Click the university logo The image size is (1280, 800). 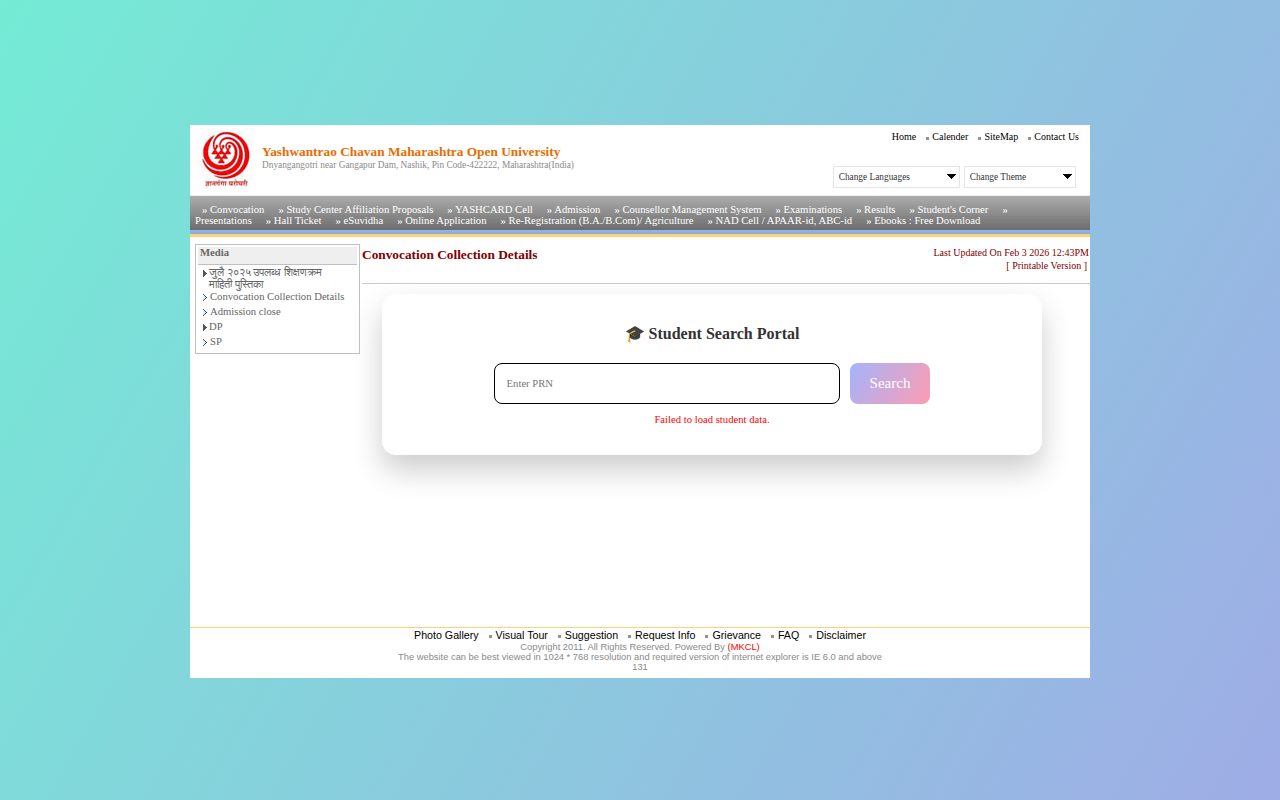226,159
